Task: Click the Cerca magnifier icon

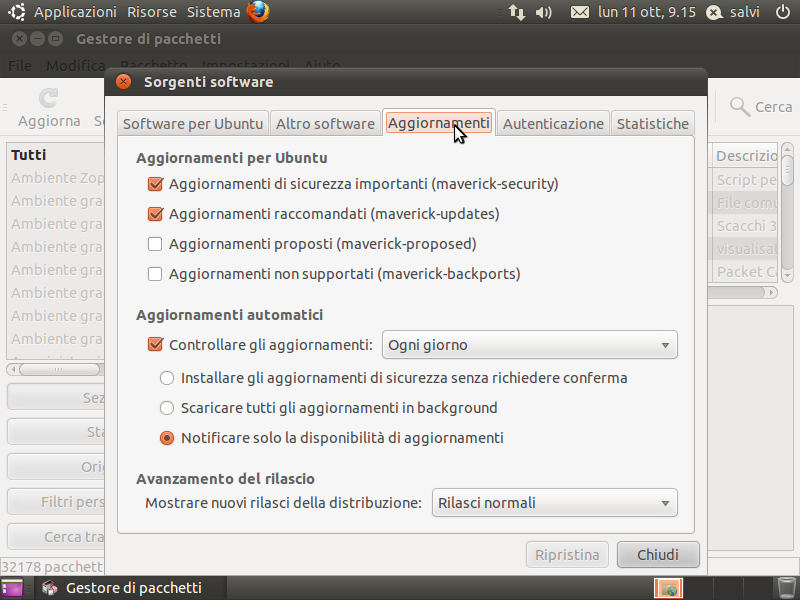Action: point(740,107)
